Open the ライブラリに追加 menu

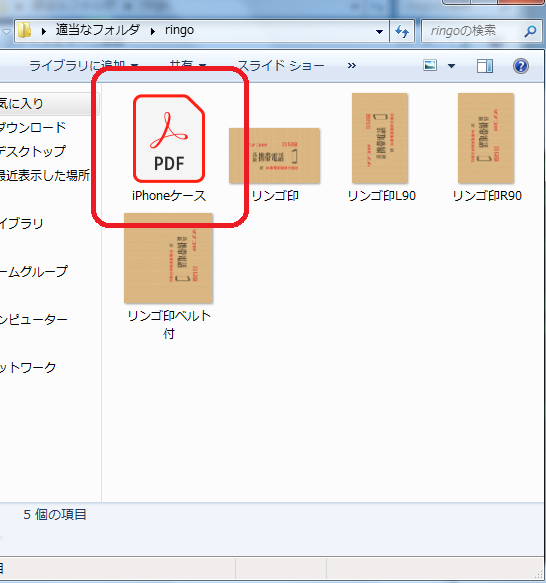[84, 66]
